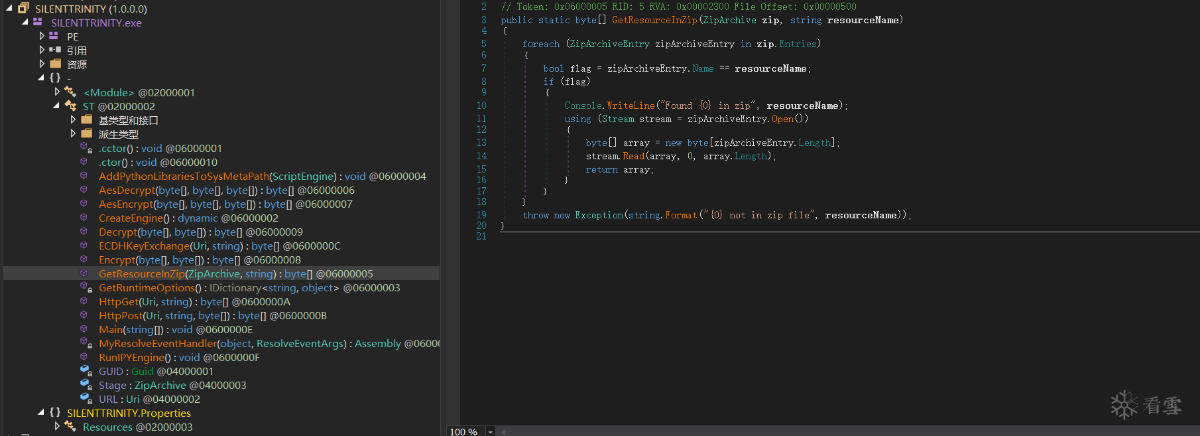The image size is (1200, 436).
Task: Click the horizontal scrollbar left arrow
Action: coord(505,431)
